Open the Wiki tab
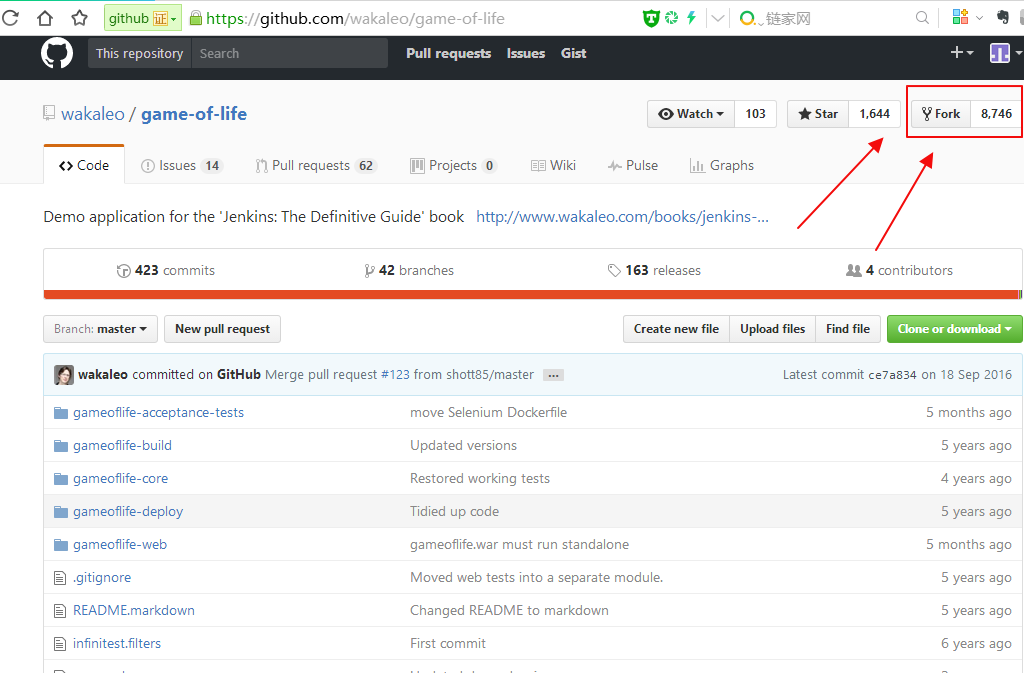The height and width of the screenshot is (673, 1024). click(553, 166)
